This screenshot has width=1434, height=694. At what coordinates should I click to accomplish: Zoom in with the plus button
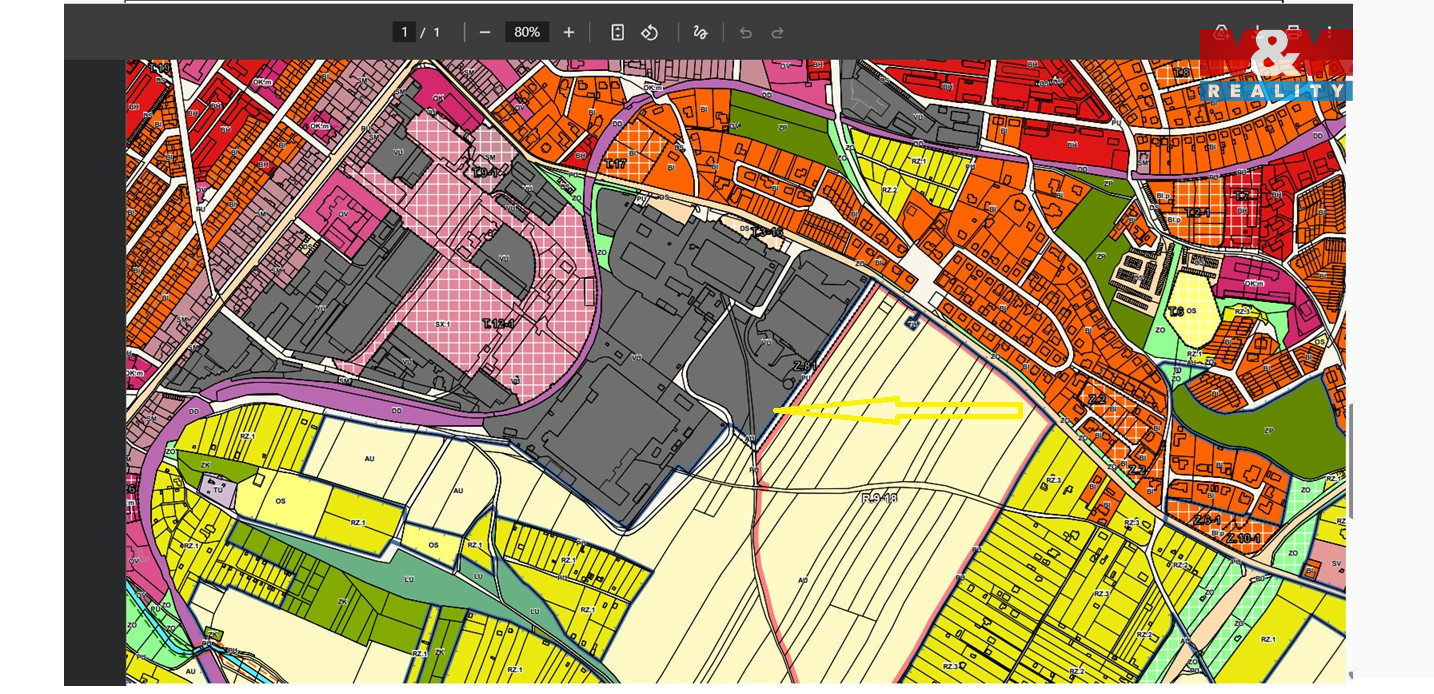569,32
